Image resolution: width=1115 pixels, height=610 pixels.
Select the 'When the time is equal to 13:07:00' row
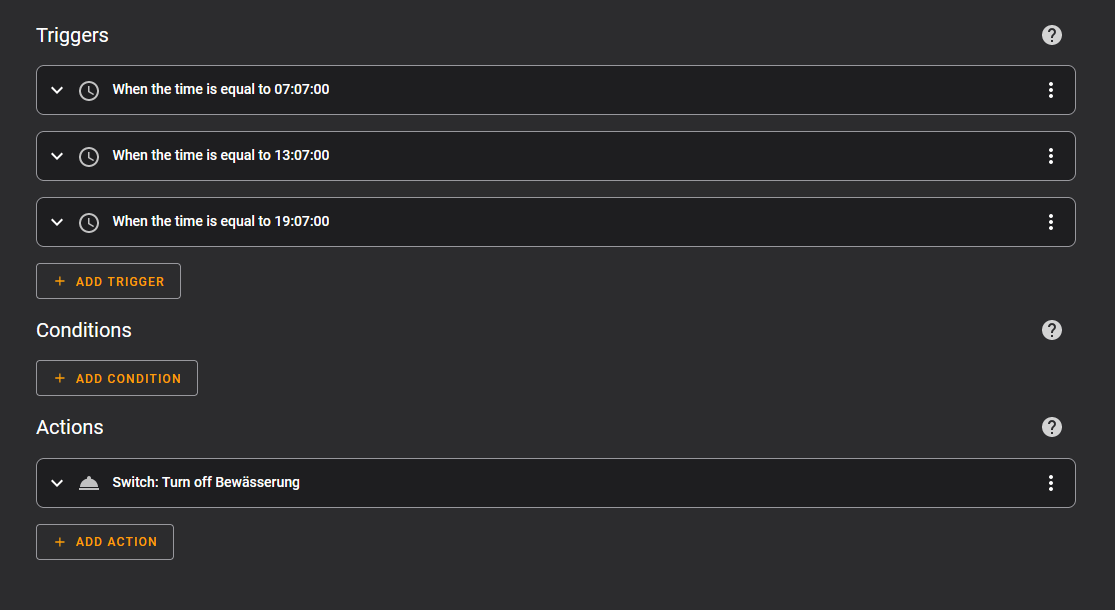(555, 156)
